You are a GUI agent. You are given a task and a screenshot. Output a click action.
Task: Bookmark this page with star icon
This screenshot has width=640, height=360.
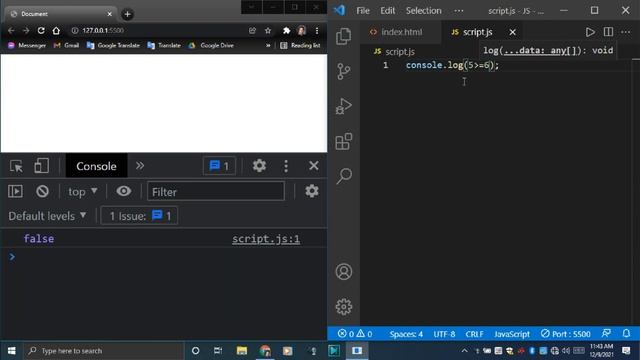click(x=268, y=31)
